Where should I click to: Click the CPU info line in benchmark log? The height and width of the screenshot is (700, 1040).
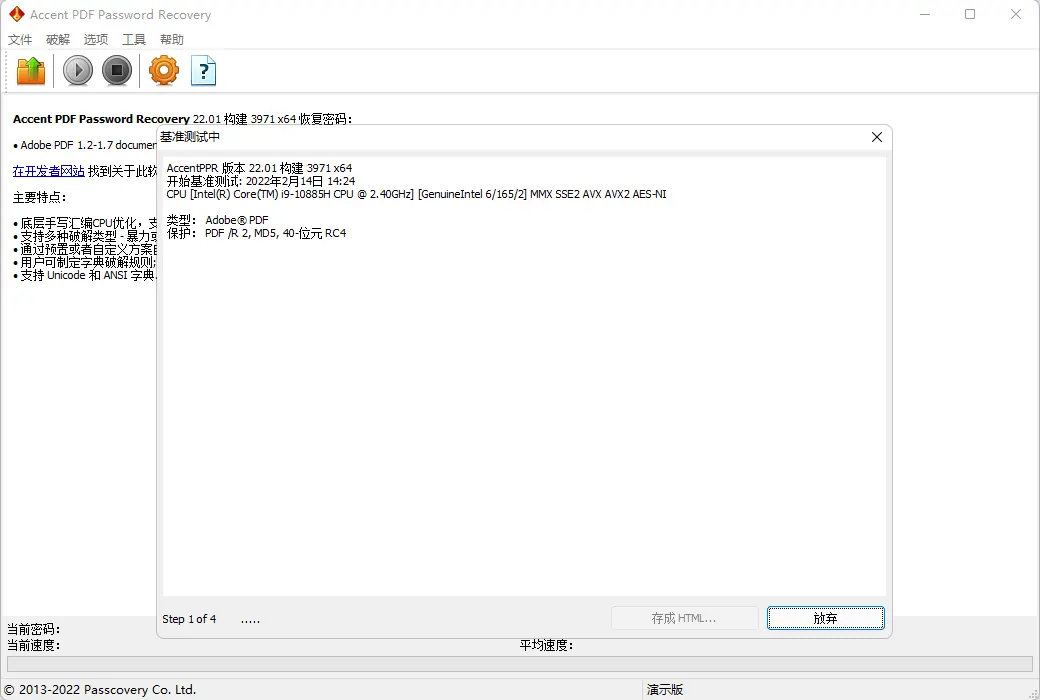[417, 194]
